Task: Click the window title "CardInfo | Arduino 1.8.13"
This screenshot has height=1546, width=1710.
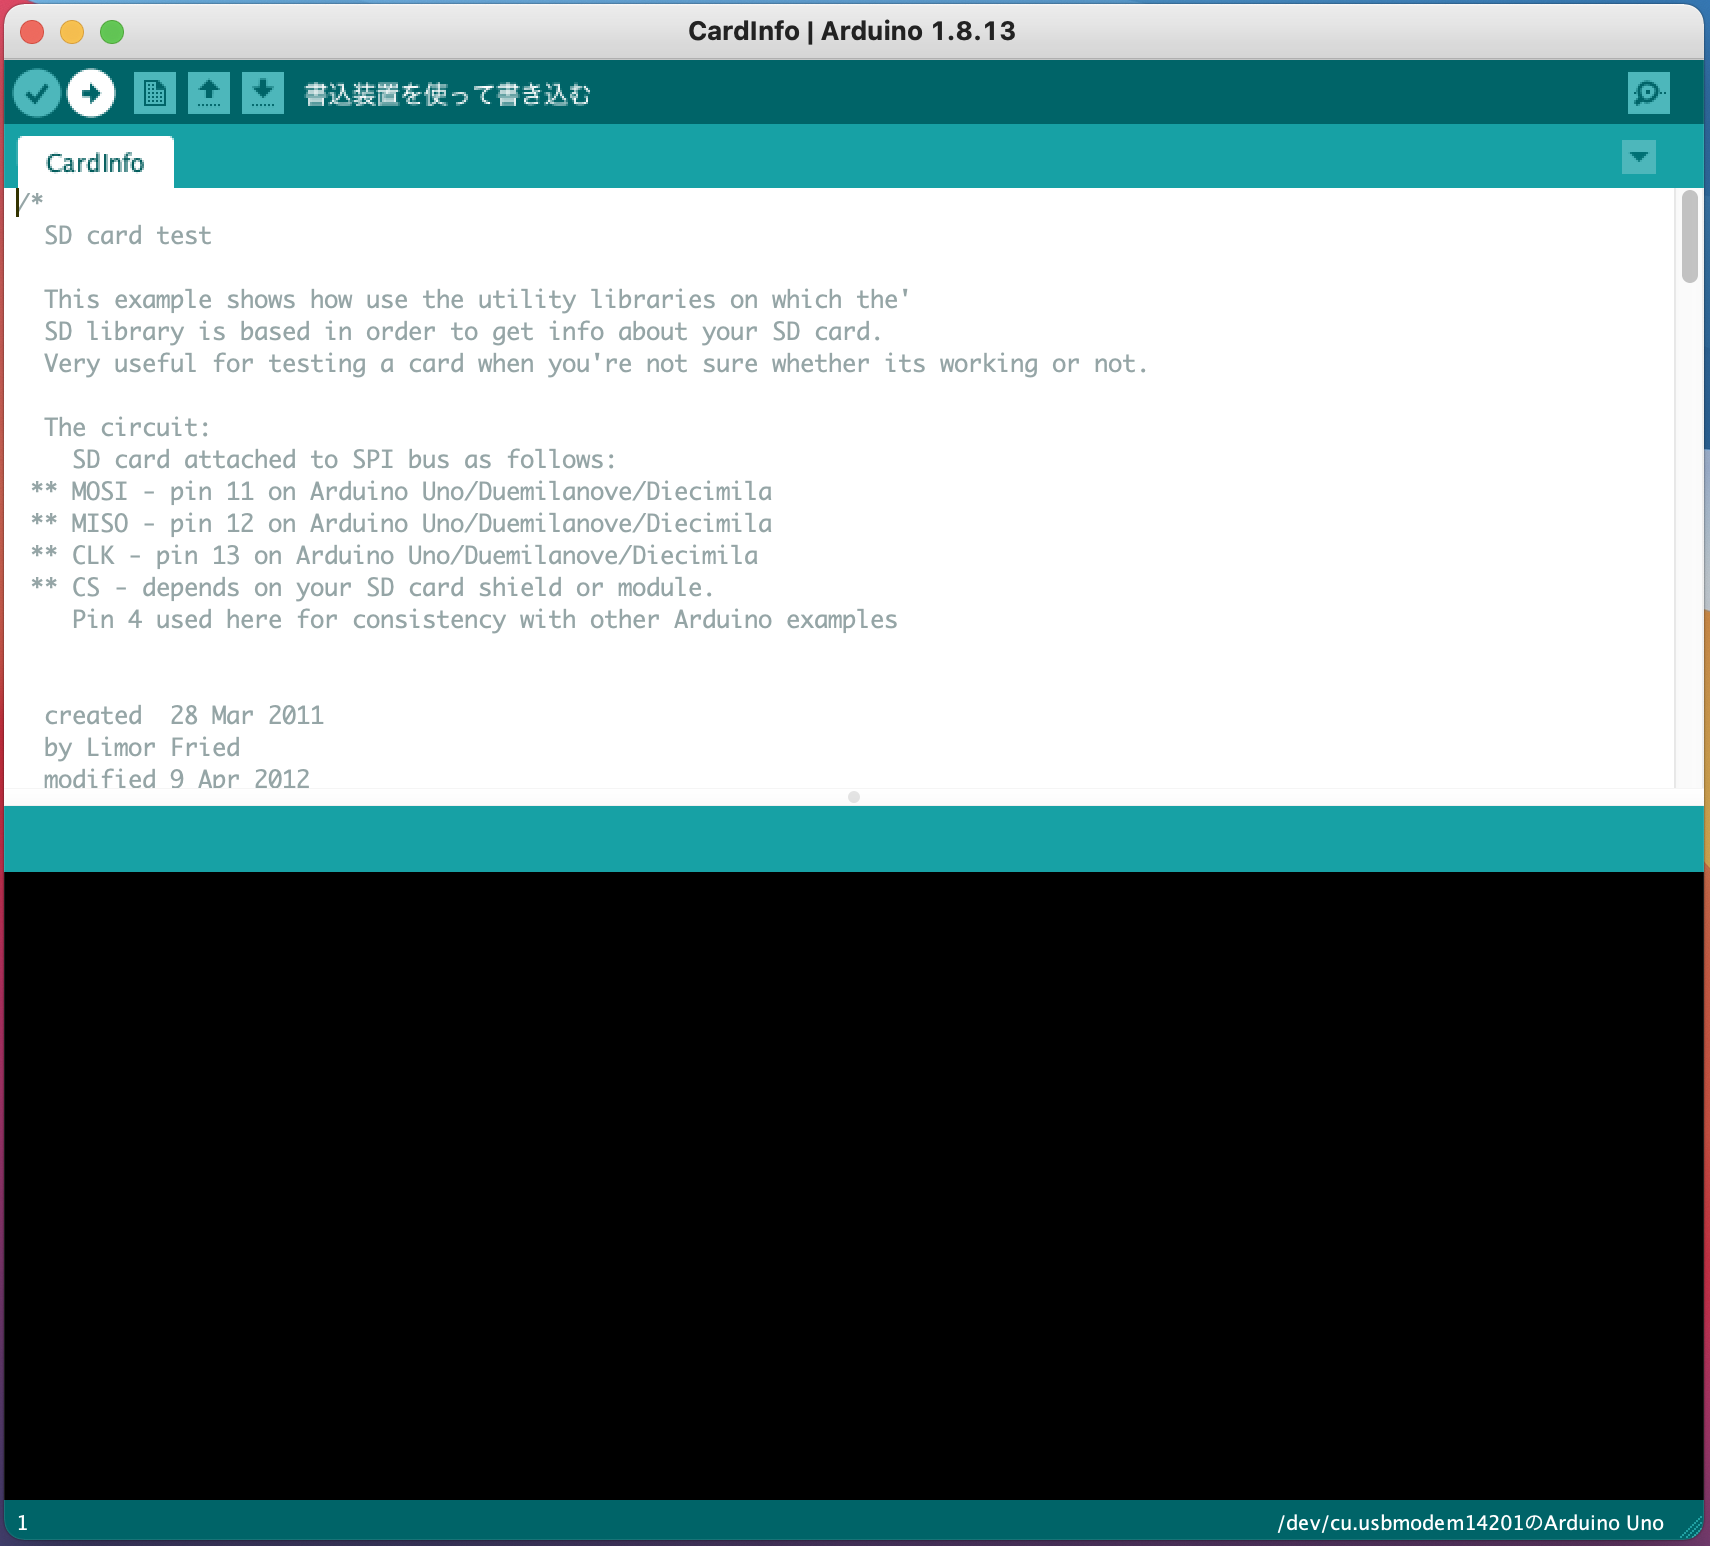Action: pos(852,31)
